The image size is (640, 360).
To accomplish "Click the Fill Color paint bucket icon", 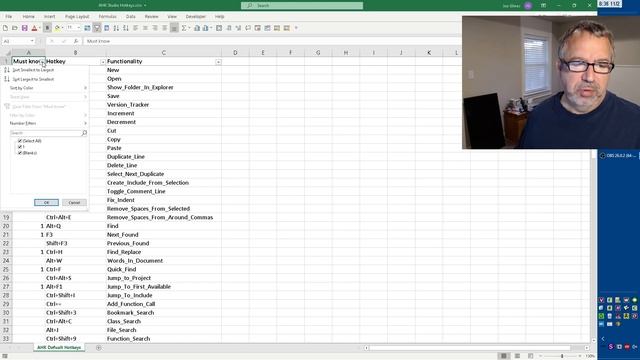I will pyautogui.click(x=57, y=28).
